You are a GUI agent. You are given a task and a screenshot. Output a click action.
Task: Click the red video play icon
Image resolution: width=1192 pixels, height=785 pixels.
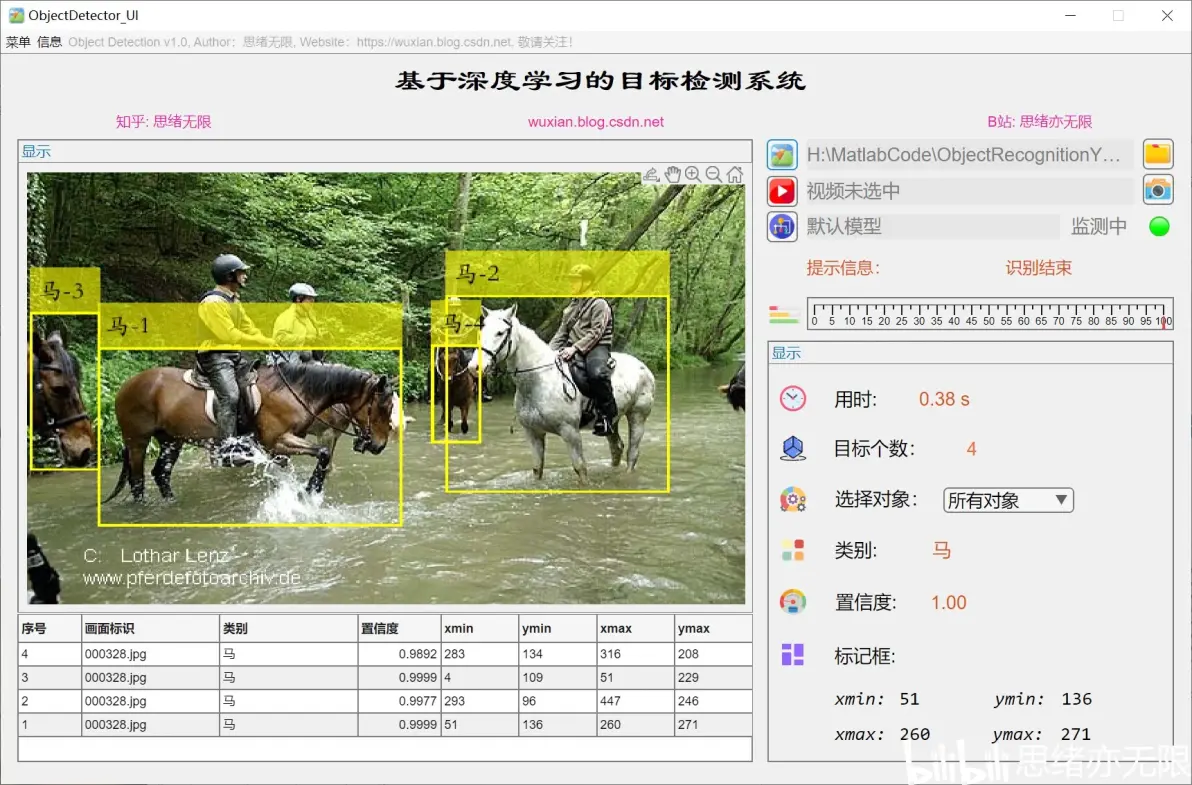coord(781,191)
